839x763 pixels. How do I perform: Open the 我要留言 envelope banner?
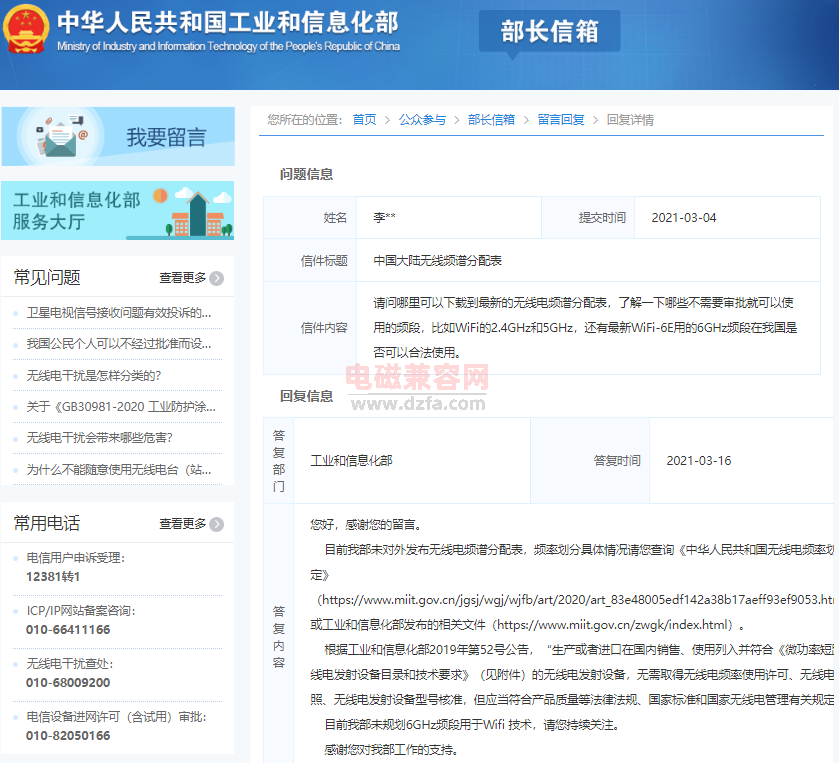[x=118, y=136]
